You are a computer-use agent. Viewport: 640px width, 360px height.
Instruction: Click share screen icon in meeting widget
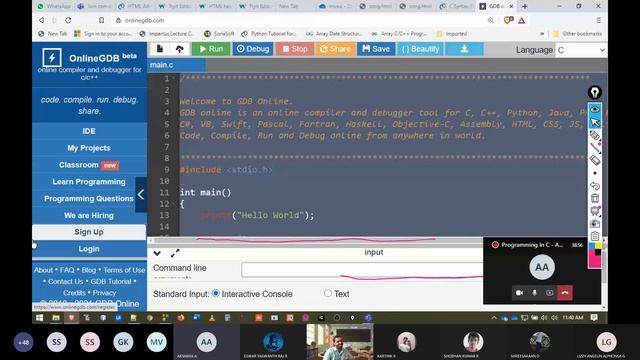coord(549,293)
